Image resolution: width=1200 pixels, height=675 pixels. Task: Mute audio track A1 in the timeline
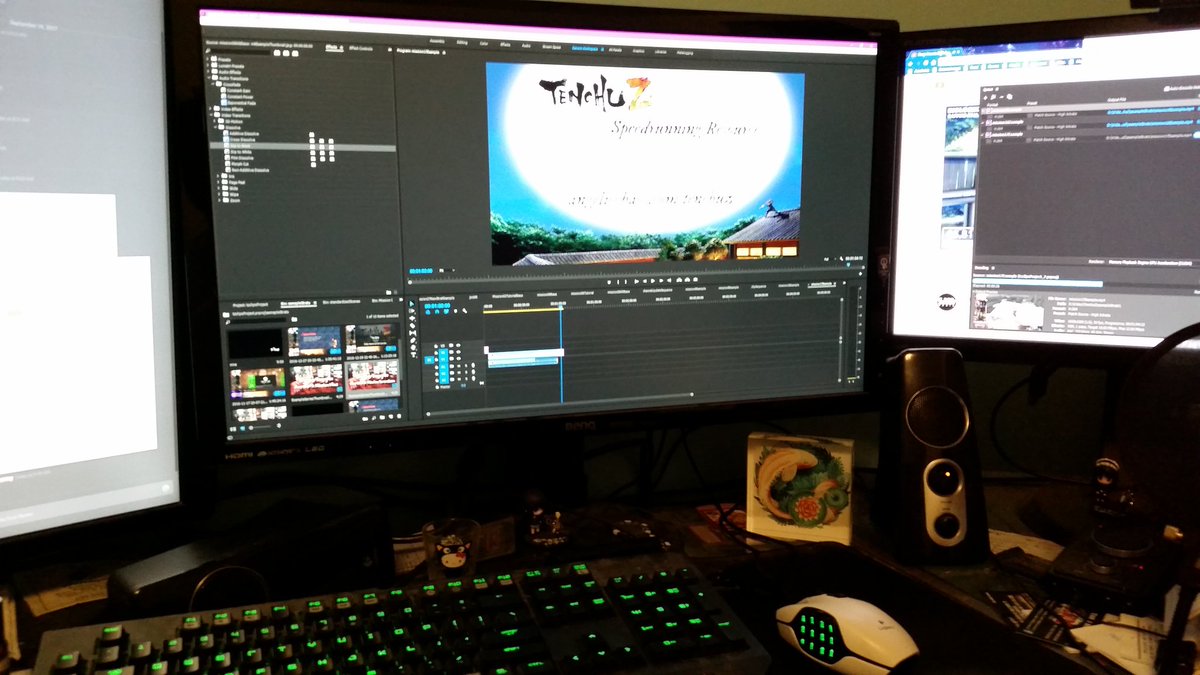pos(459,366)
